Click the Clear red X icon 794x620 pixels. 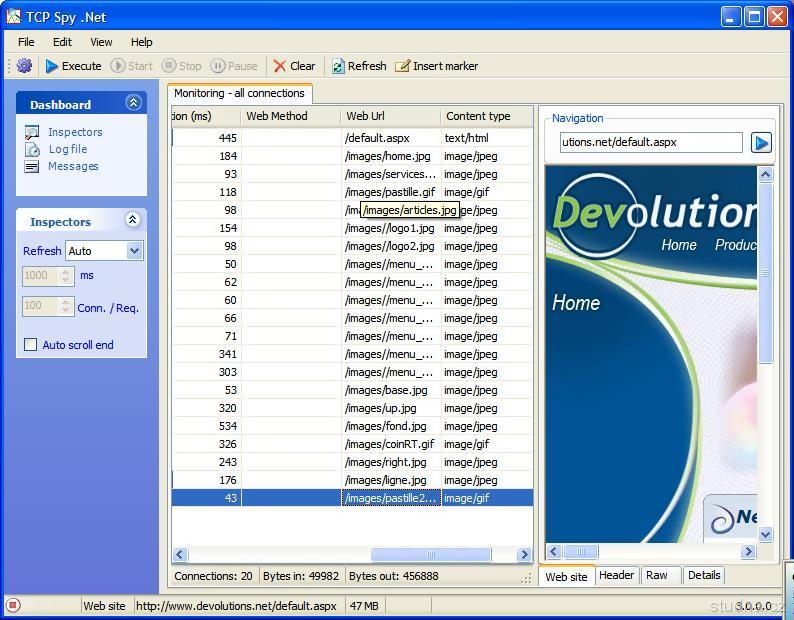(x=280, y=66)
